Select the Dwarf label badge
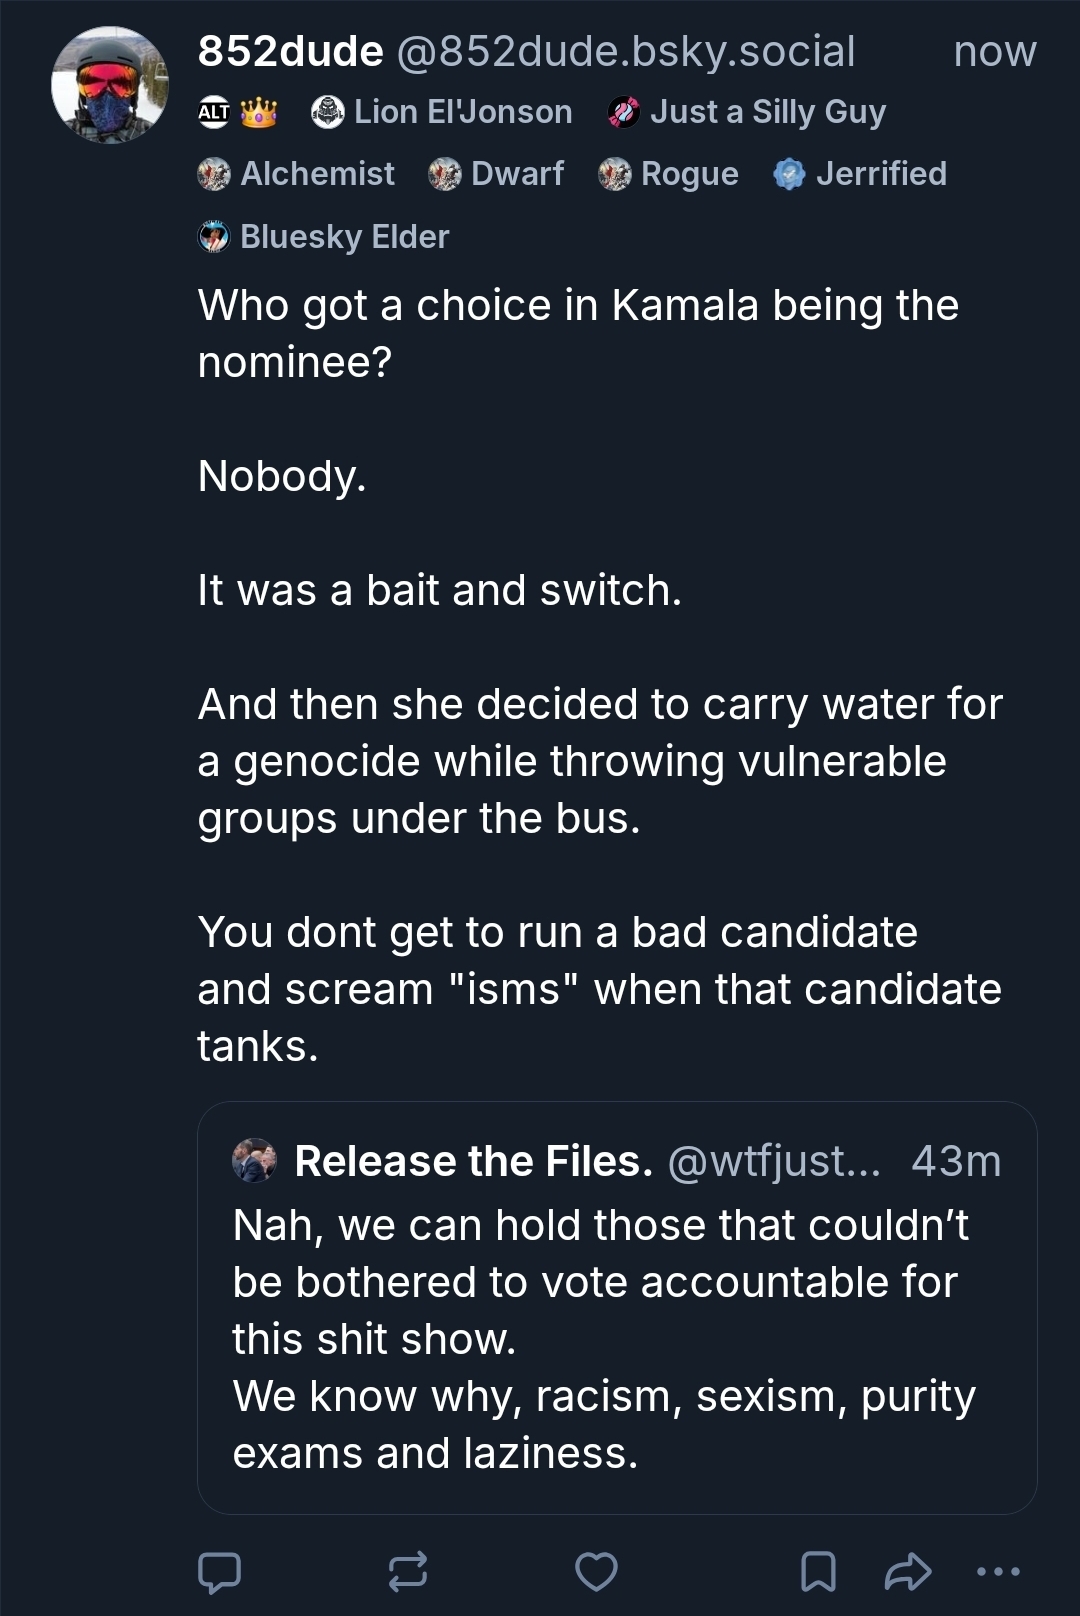This screenshot has height=1616, width=1080. pyautogui.click(x=497, y=174)
